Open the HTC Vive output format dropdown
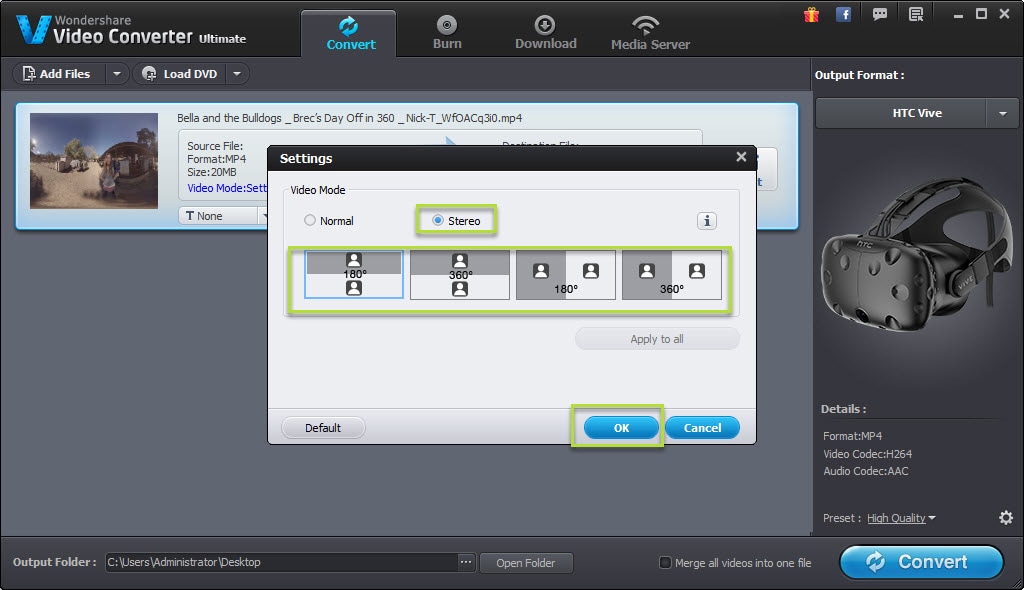 pyautogui.click(x=1002, y=113)
